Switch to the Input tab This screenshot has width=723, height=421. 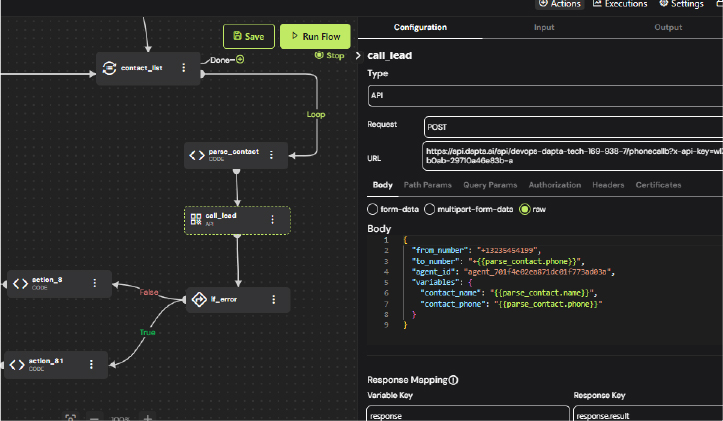click(543, 27)
